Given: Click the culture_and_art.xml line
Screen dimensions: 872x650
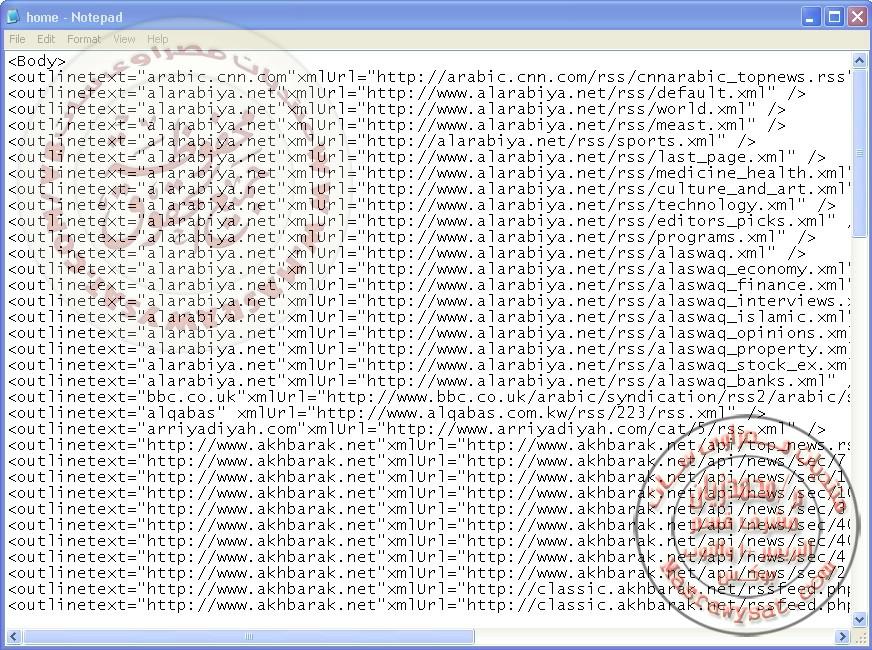Looking at the screenshot, I should point(429,190).
